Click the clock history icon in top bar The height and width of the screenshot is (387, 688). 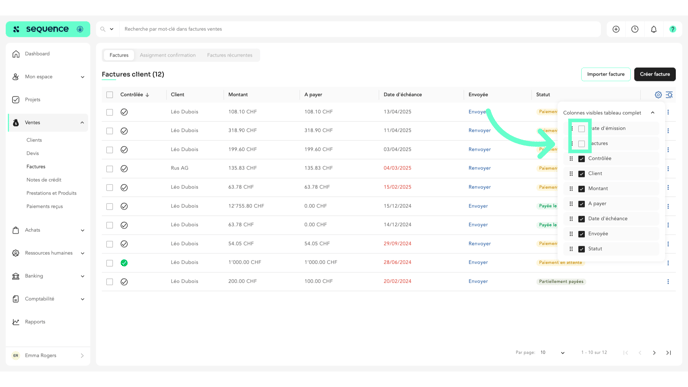[634, 29]
